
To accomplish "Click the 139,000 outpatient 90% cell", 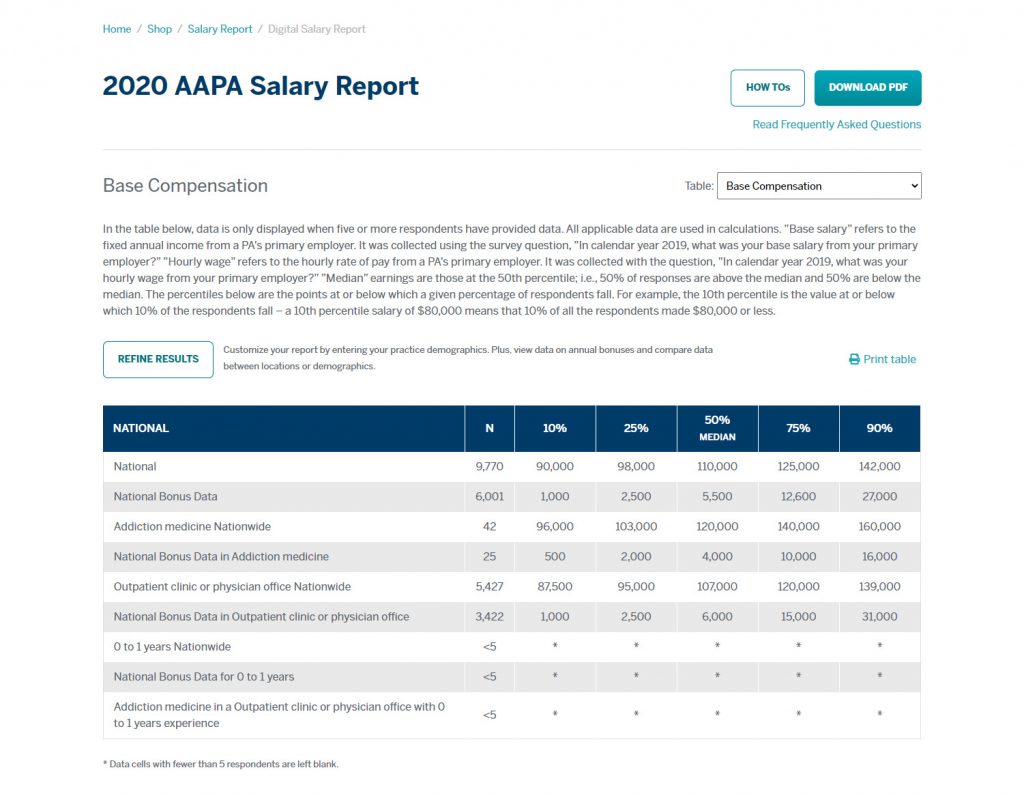I will point(880,587).
